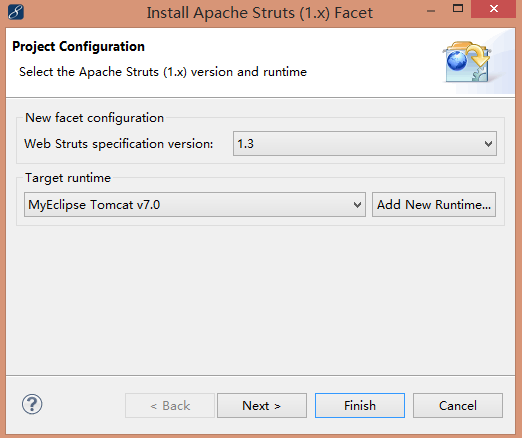The image size is (522, 438).
Task: Maximize the Install Apache Struts dialog
Action: [458, 9]
